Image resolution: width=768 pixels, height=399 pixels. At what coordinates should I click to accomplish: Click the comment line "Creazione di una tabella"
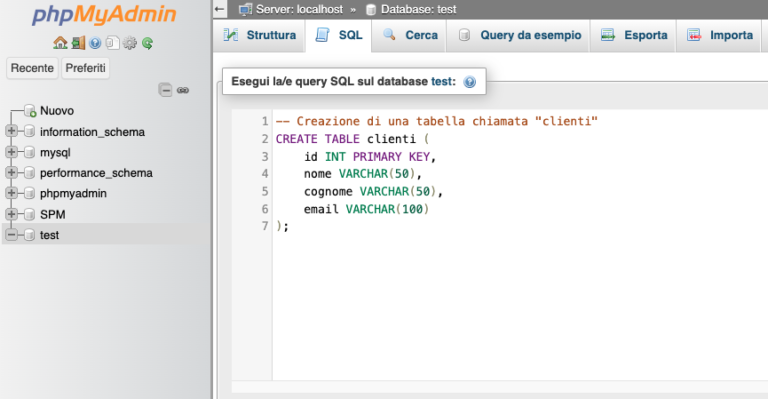(436, 121)
